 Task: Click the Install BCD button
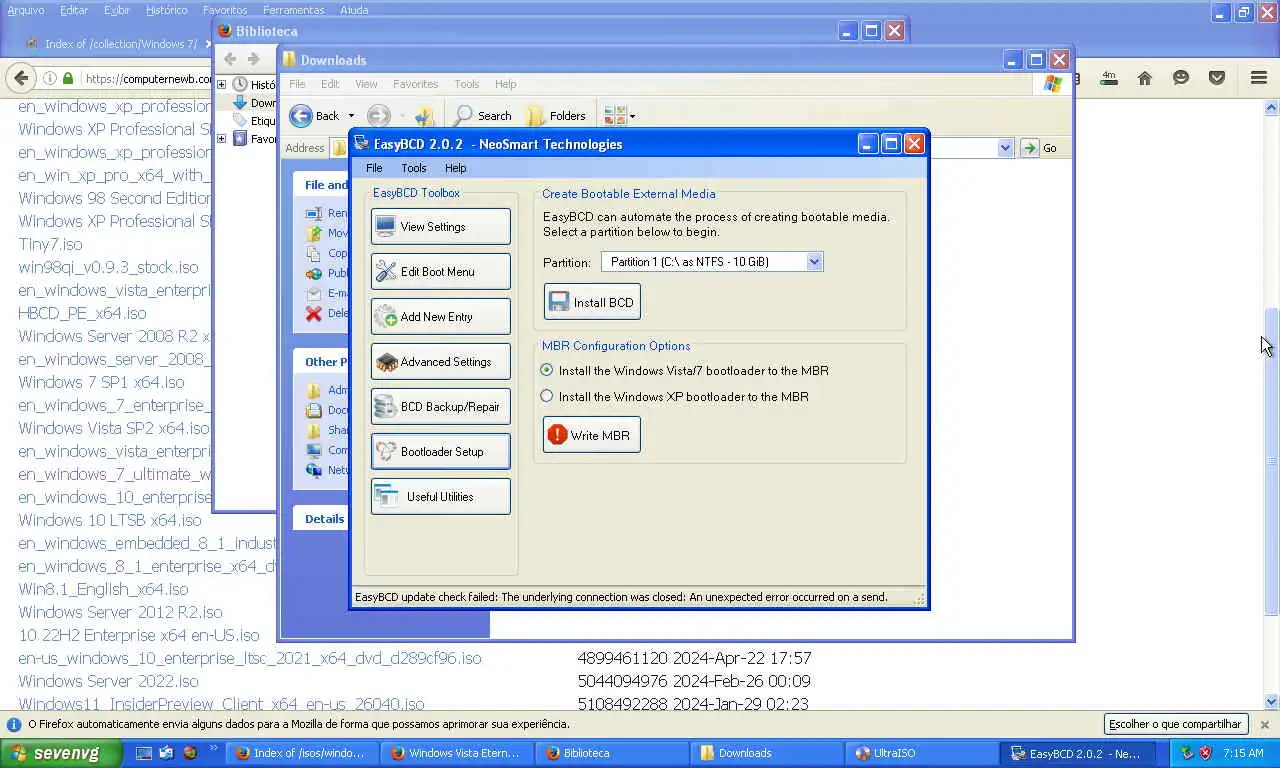(x=592, y=302)
